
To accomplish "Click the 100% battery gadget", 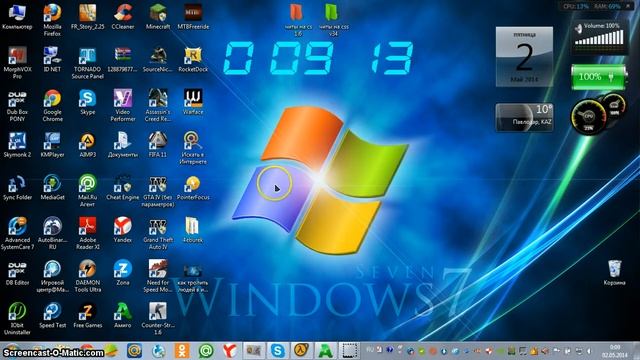I will tap(598, 77).
